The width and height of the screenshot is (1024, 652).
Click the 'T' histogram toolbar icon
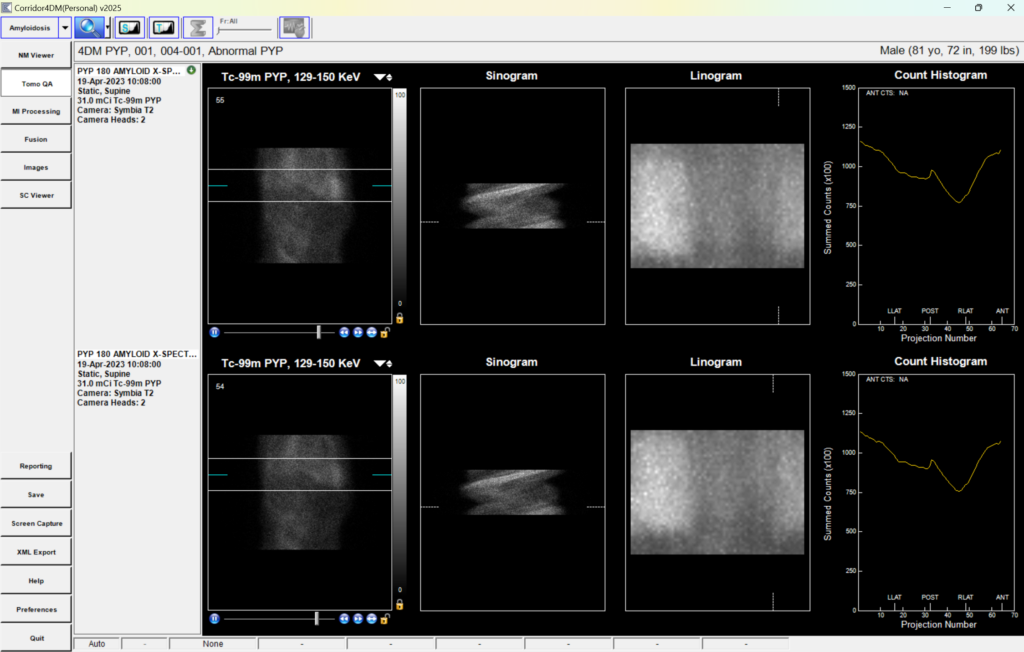pyautogui.click(x=163, y=27)
